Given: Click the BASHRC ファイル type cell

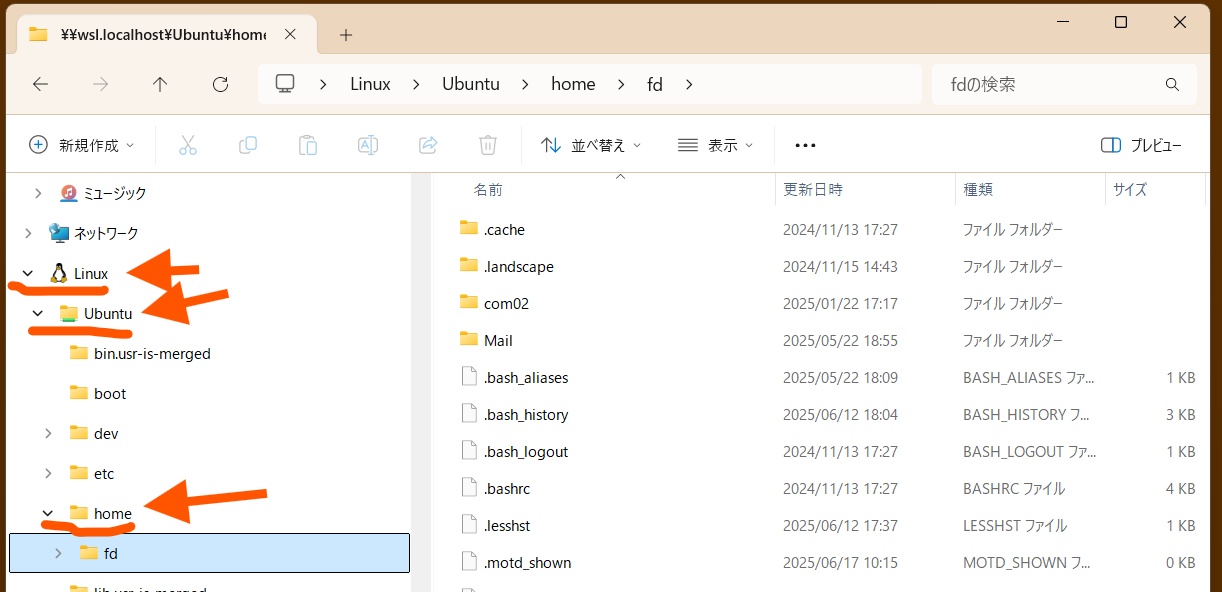Looking at the screenshot, I should 1014,488.
